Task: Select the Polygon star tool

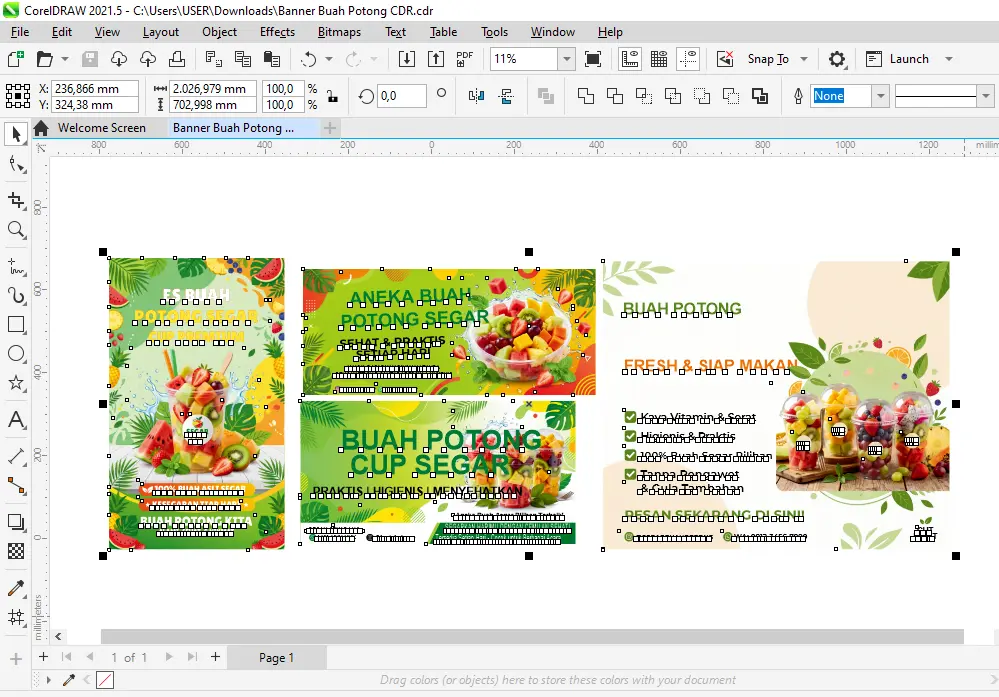Action: [16, 383]
